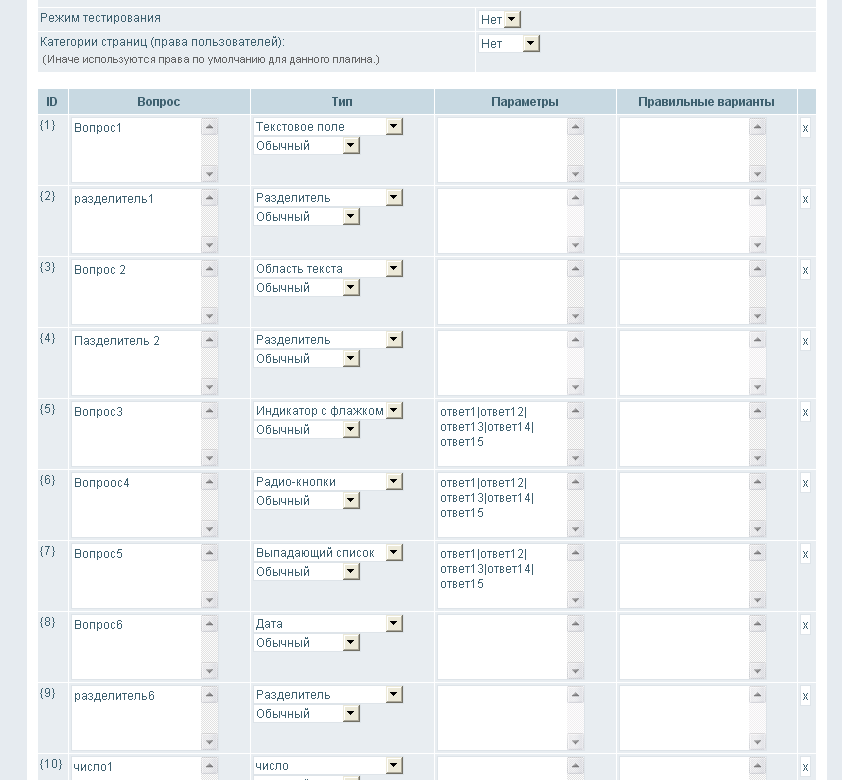Remove the разделитель1 row with x

pyautogui.click(x=805, y=200)
